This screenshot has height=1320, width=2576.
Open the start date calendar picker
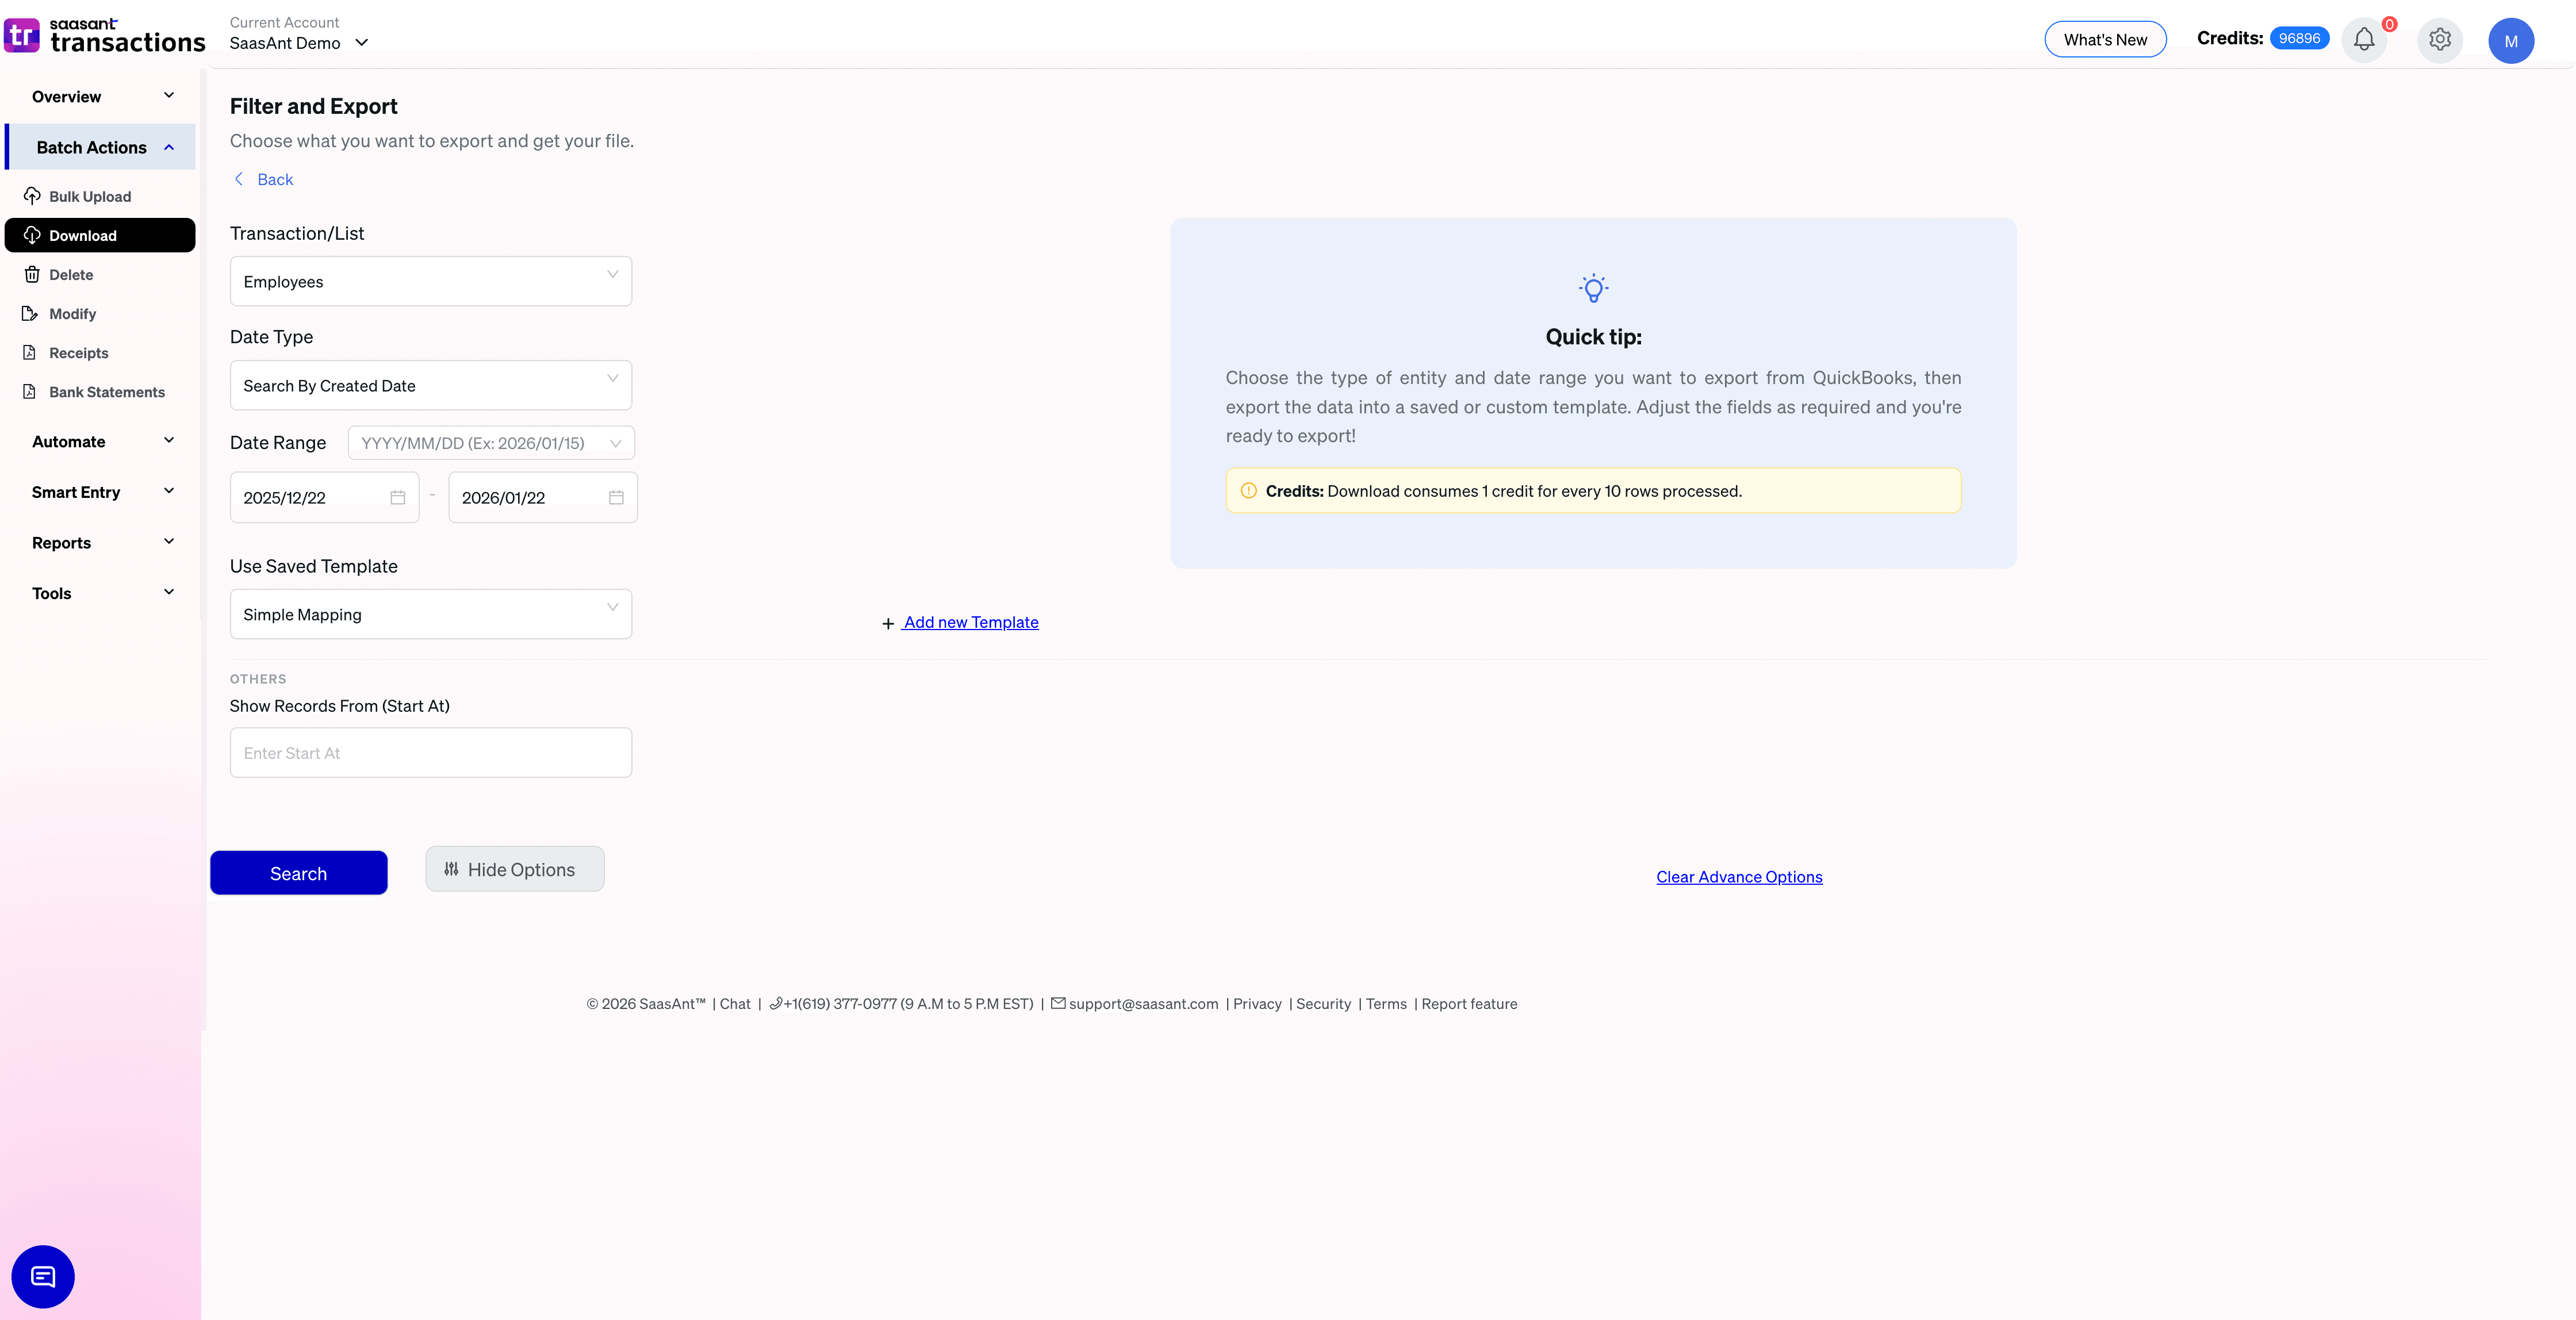[x=397, y=497]
